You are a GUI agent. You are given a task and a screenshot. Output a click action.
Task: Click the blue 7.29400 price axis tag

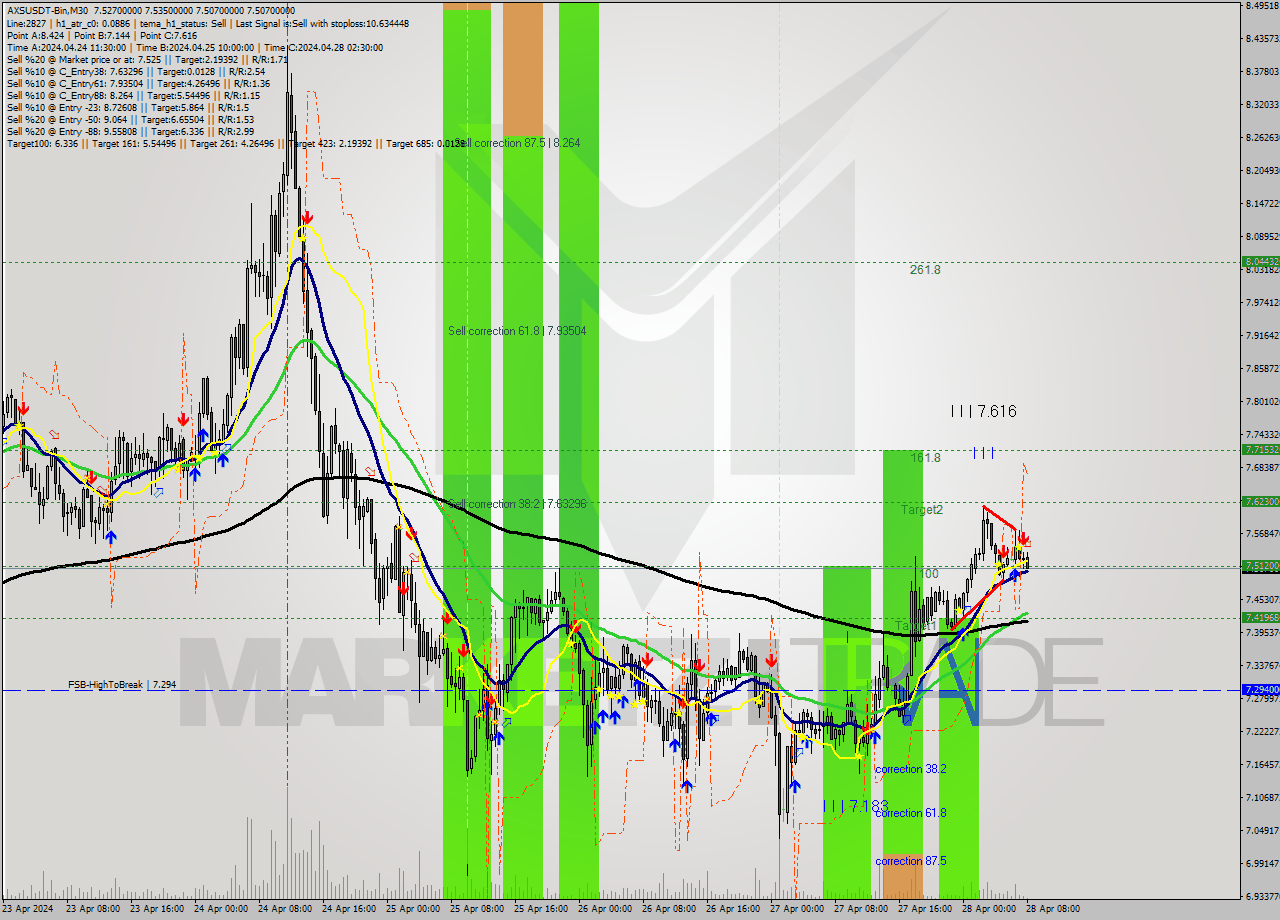tap(1260, 690)
